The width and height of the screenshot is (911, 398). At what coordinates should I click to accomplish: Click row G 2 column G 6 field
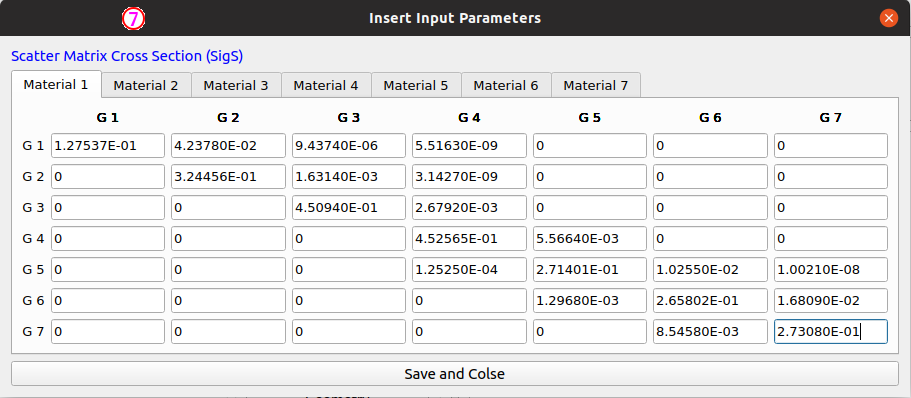[x=711, y=177]
